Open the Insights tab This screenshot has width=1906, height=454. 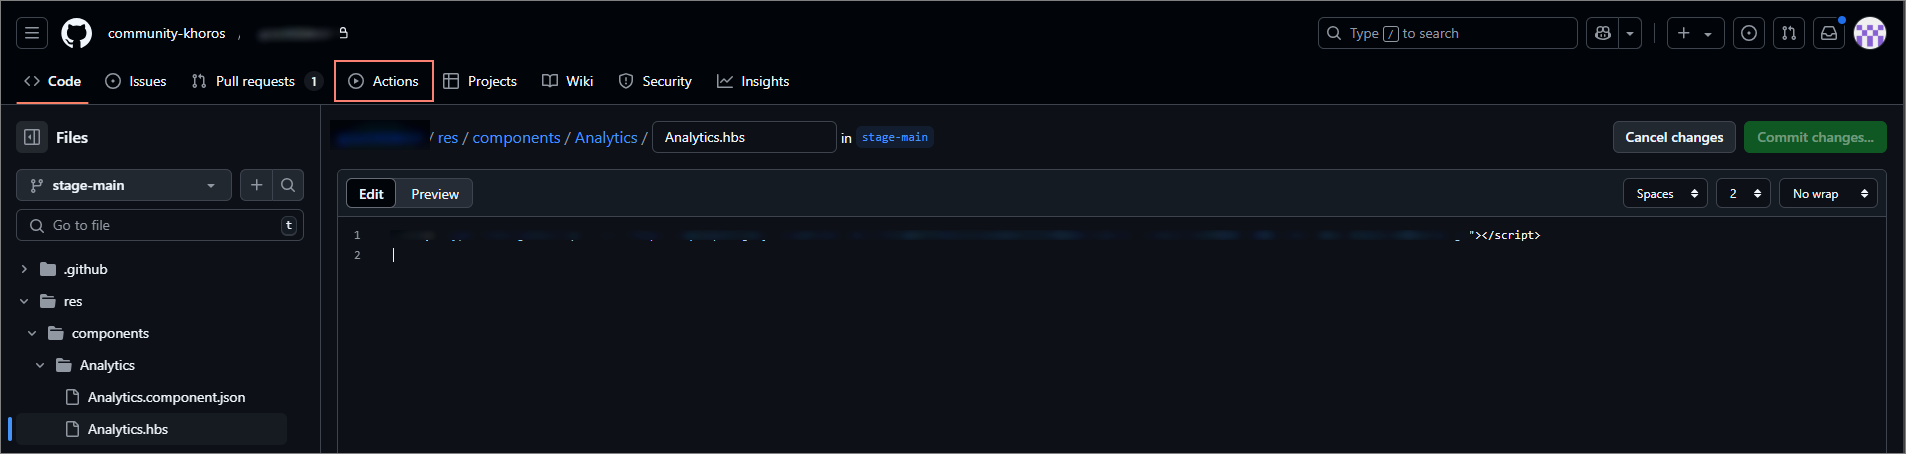click(x=753, y=81)
